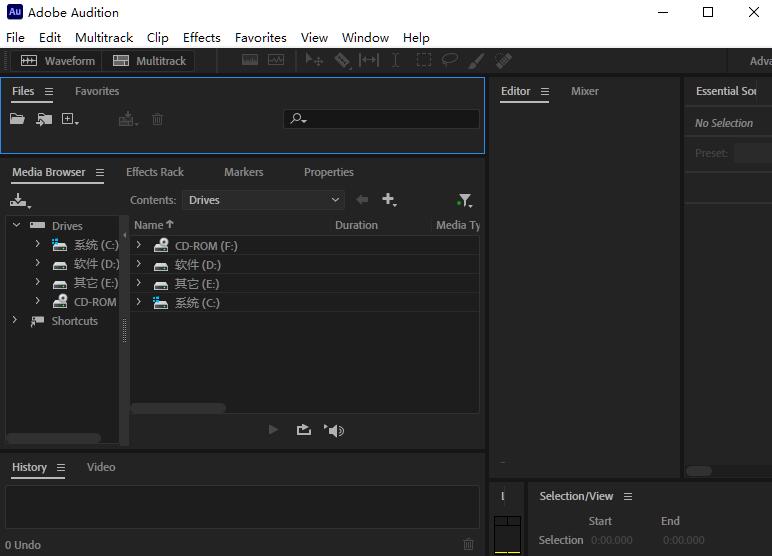Select the Lasso Selection tool
Image resolution: width=772 pixels, height=556 pixels.
pos(450,61)
